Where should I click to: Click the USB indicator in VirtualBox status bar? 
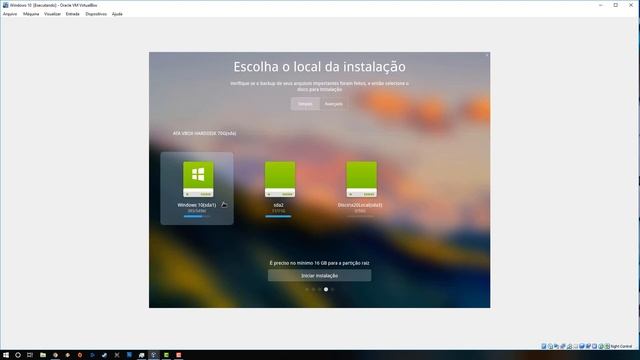(569, 346)
